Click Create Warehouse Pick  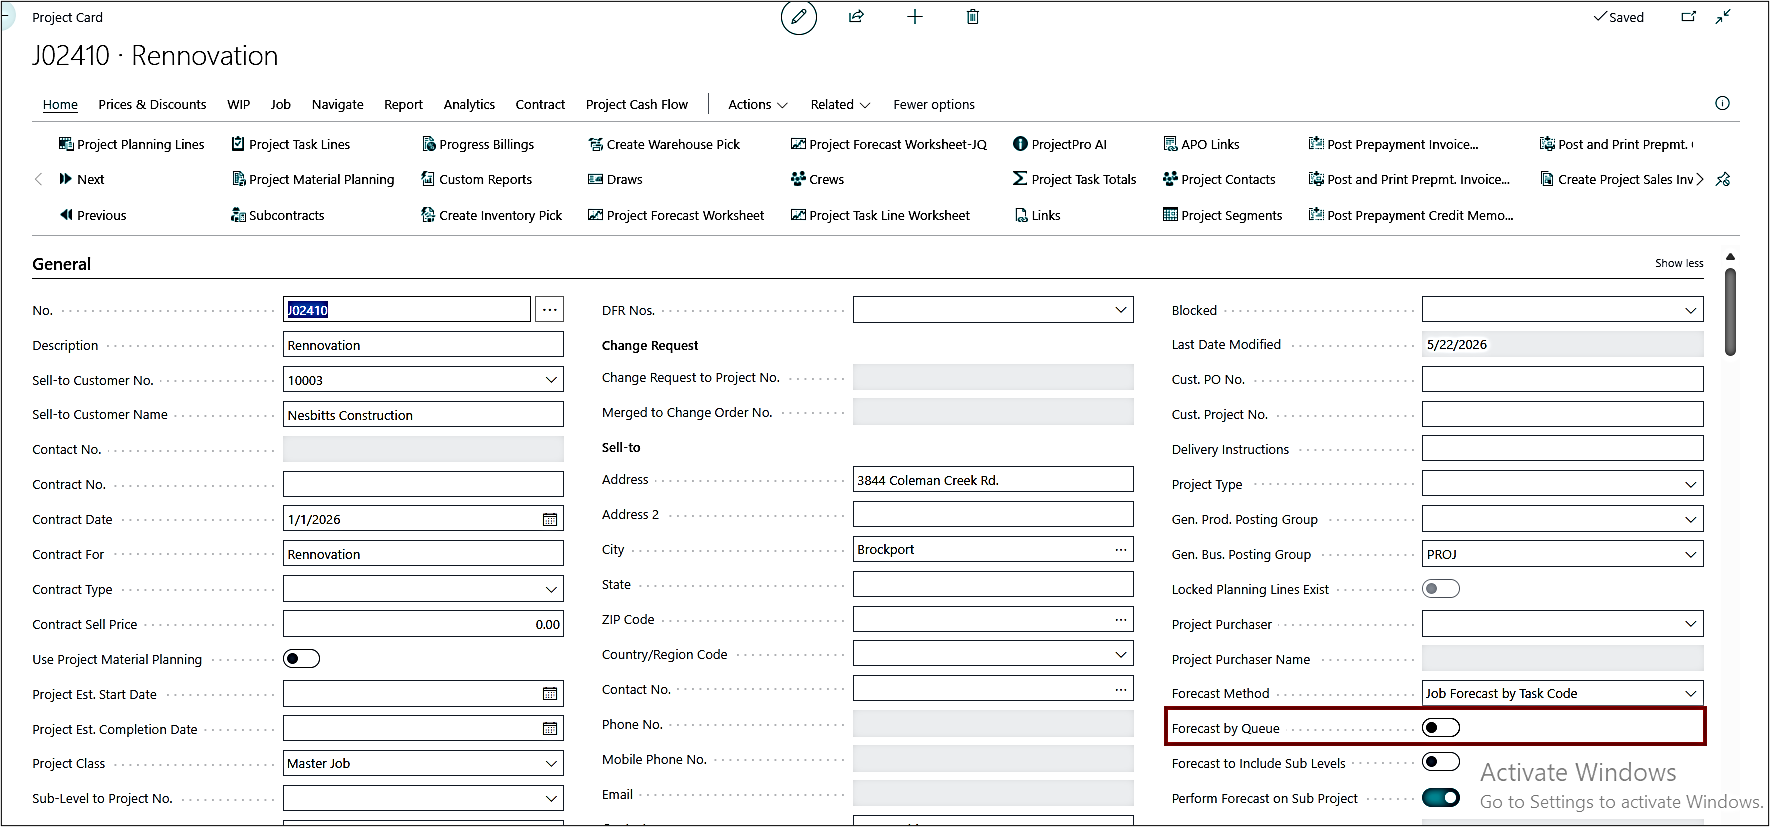pos(664,144)
